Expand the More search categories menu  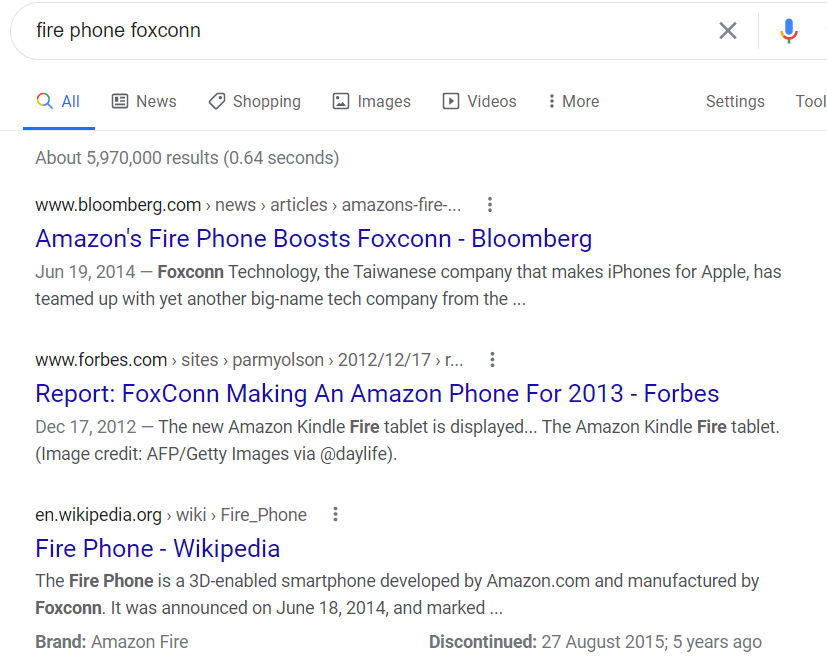click(x=574, y=101)
